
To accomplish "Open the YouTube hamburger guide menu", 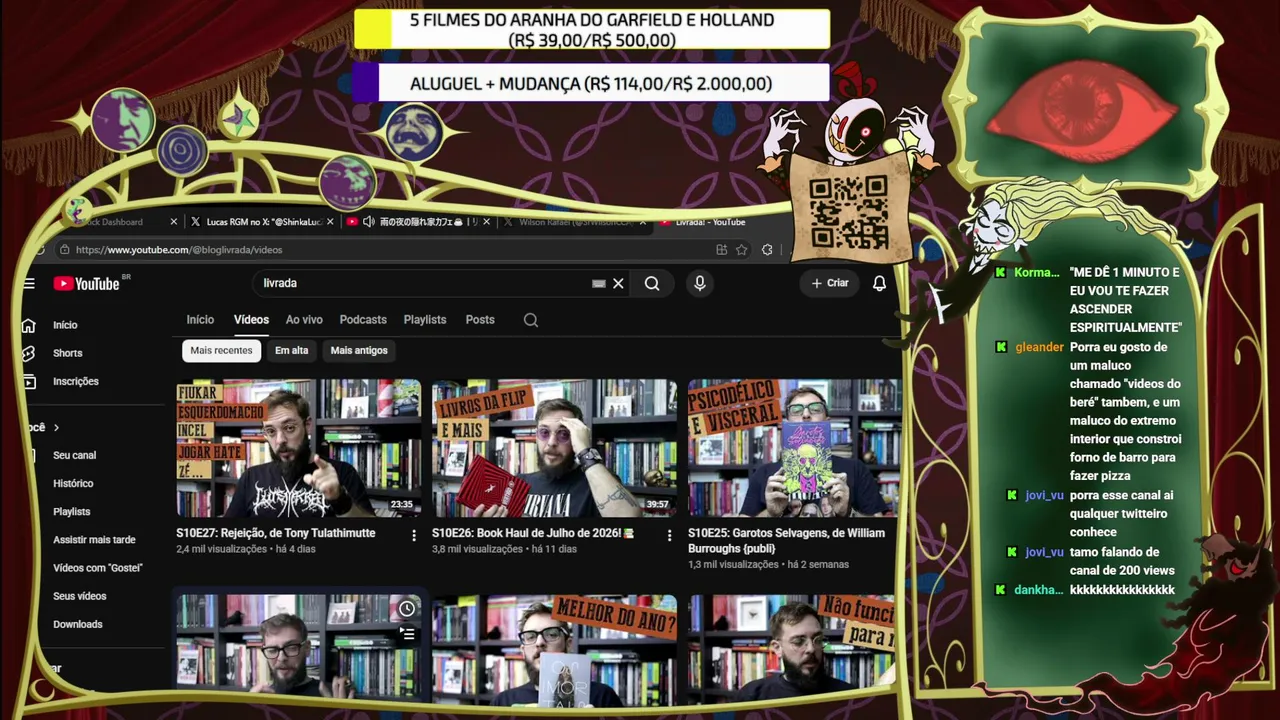I will (x=29, y=284).
